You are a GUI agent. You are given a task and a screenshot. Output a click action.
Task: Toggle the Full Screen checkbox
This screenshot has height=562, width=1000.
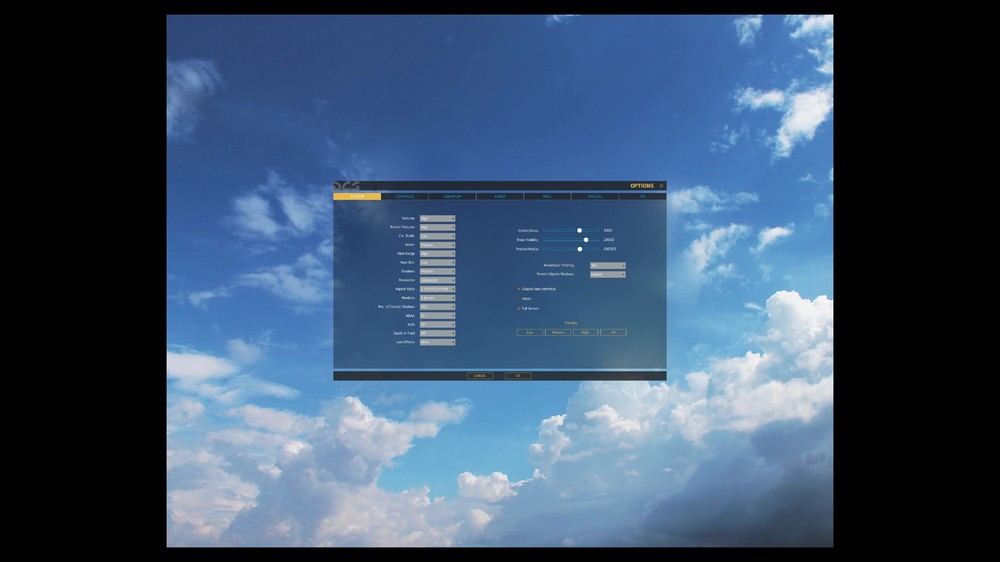tap(518, 308)
